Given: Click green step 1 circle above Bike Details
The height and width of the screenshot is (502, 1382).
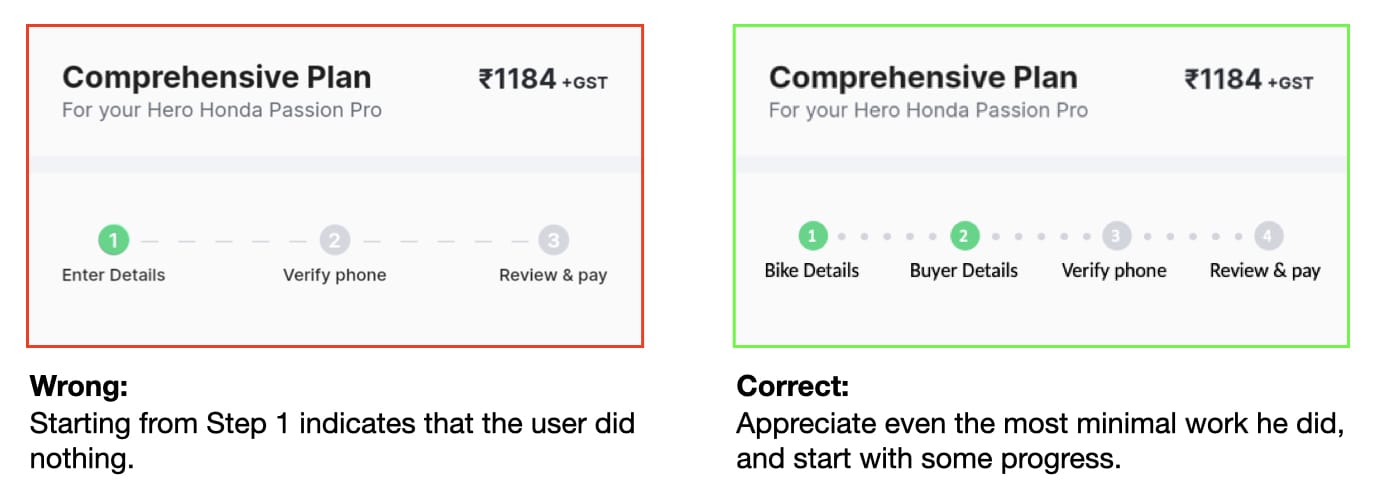Looking at the screenshot, I should (x=812, y=236).
